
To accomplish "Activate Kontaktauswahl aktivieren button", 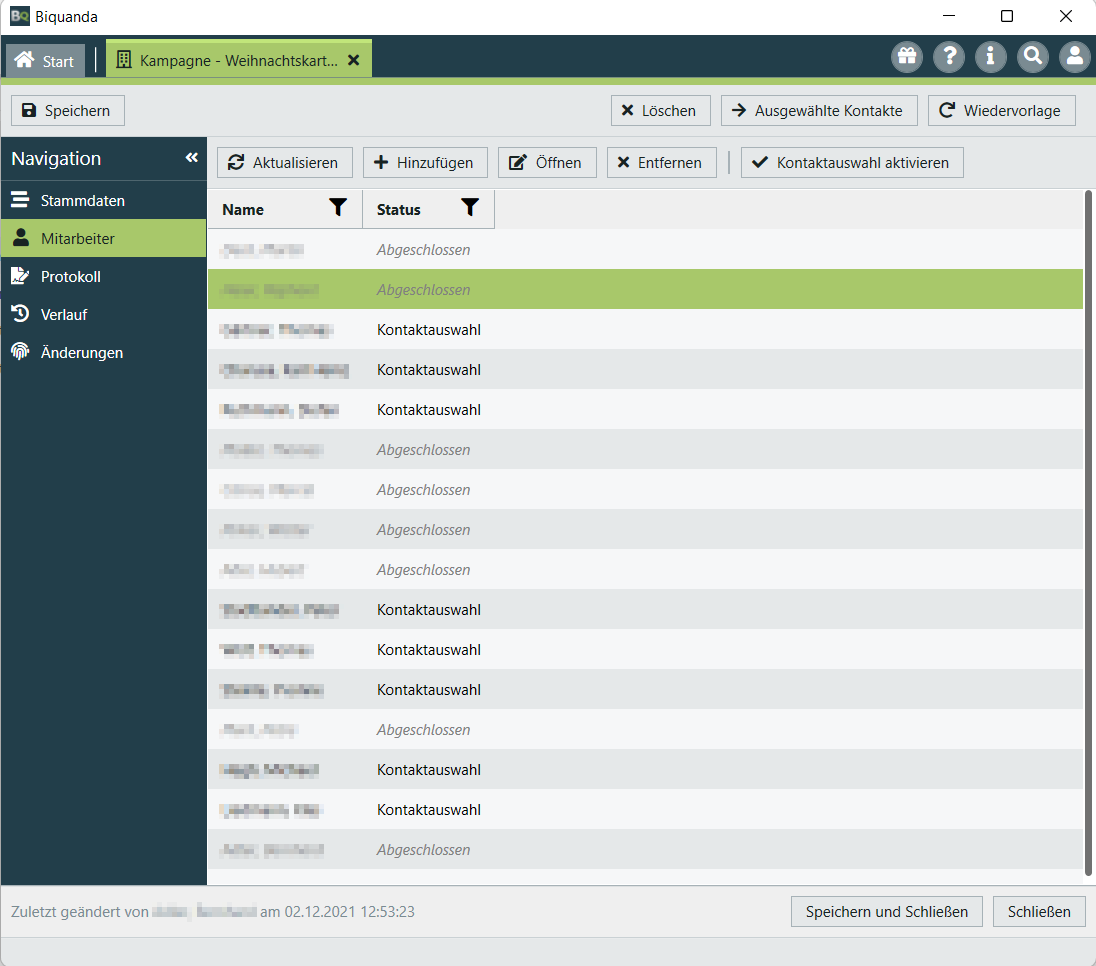I will tap(852, 163).
